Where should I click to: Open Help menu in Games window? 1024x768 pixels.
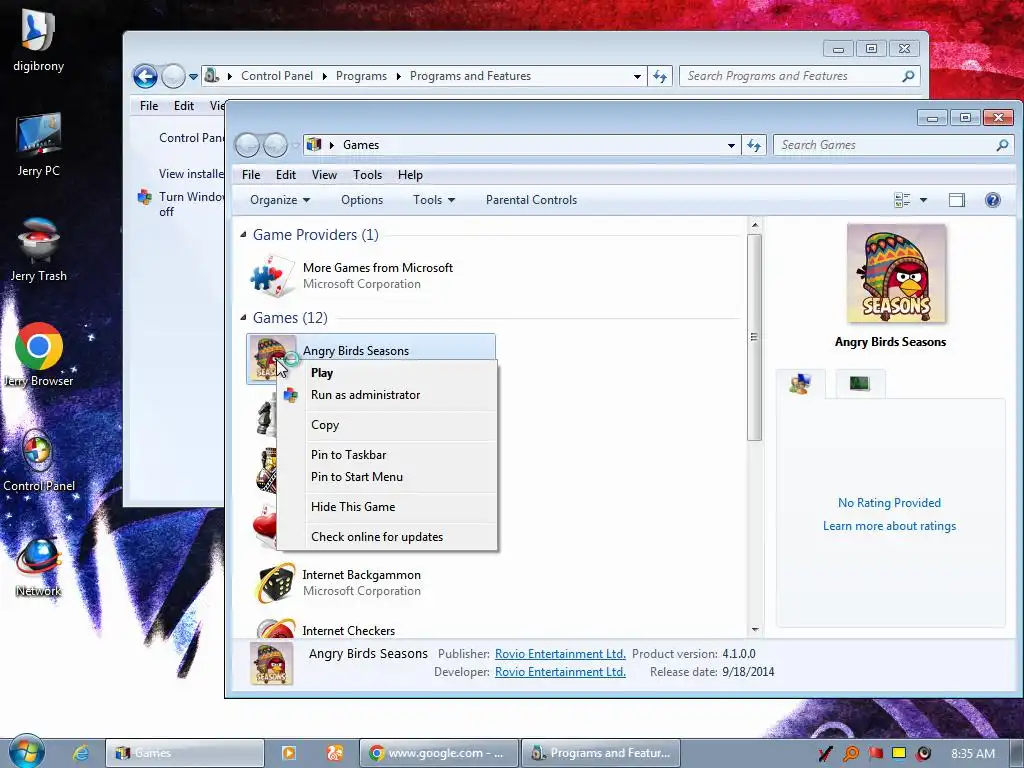click(x=410, y=175)
